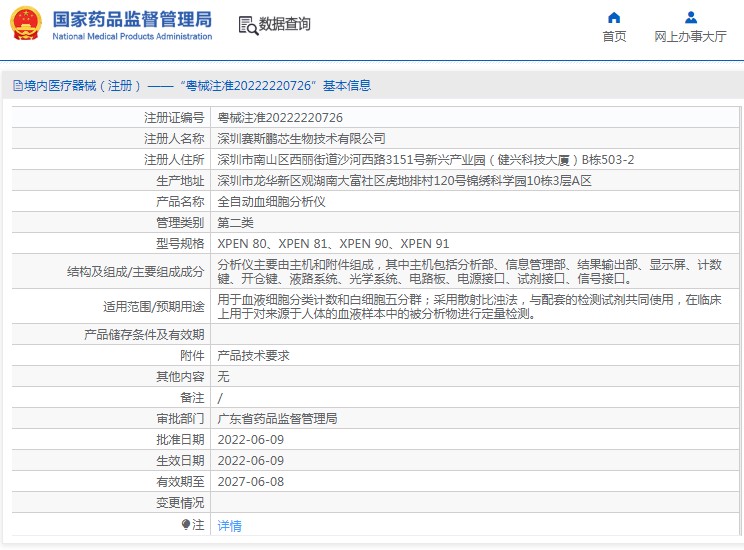Click the bullet icon beside 注
This screenshot has height=550, width=744.
coord(185,524)
